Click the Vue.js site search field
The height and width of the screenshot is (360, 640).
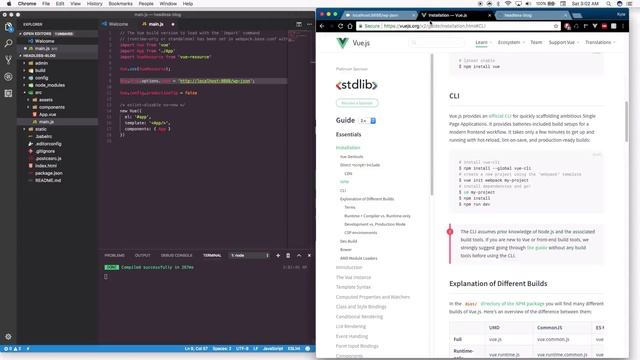coord(438,42)
